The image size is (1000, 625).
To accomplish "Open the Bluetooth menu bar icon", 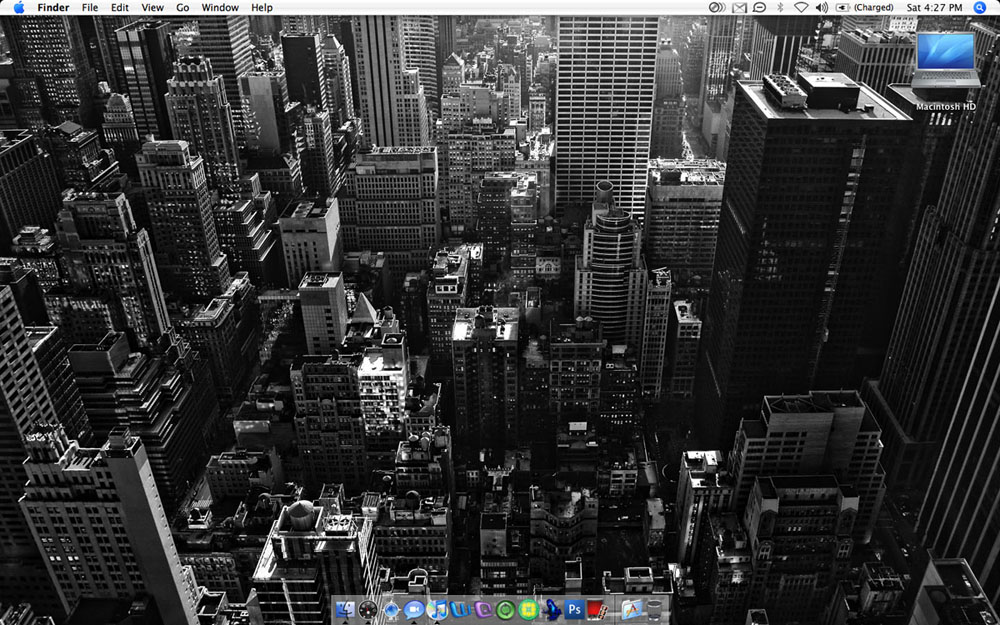I will click(780, 8).
